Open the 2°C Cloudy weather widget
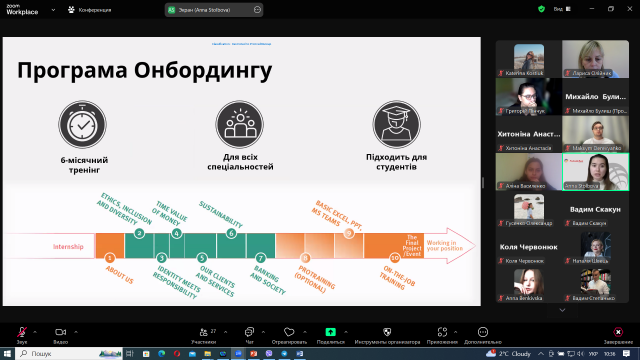Viewport: 640px width, 360px height. pyautogui.click(x=509, y=353)
